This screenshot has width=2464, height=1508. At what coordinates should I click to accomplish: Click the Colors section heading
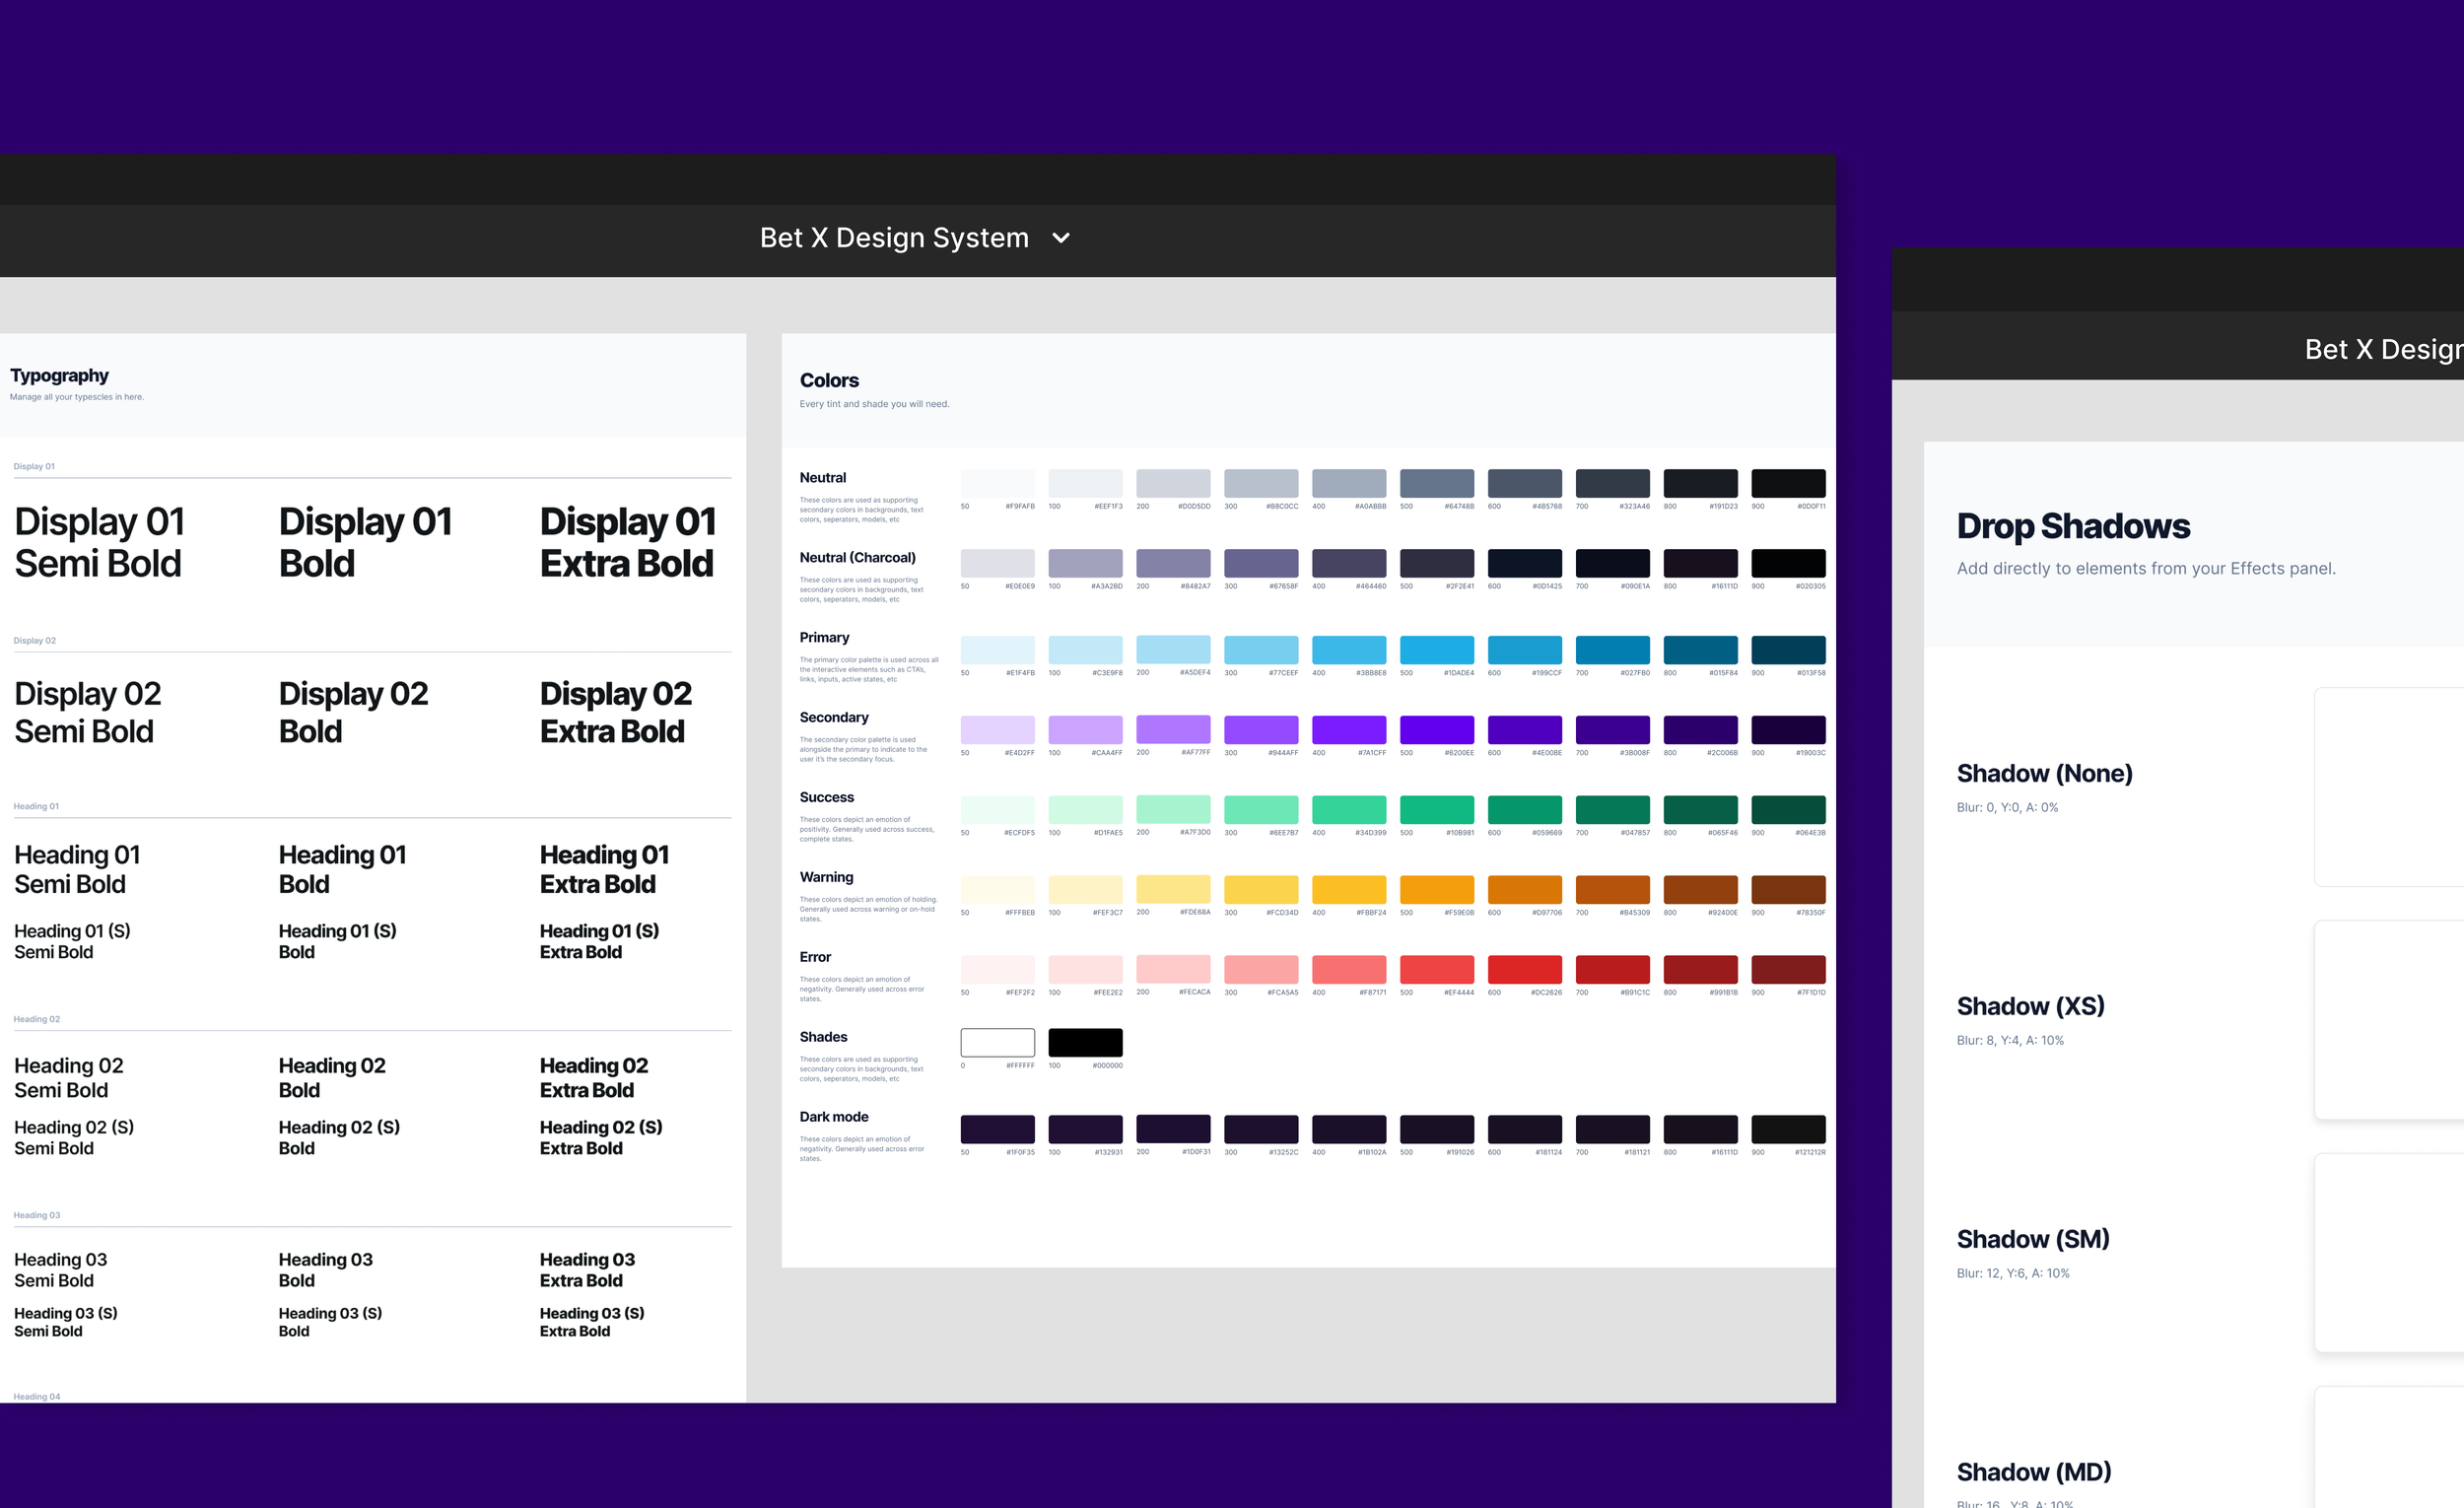point(829,381)
